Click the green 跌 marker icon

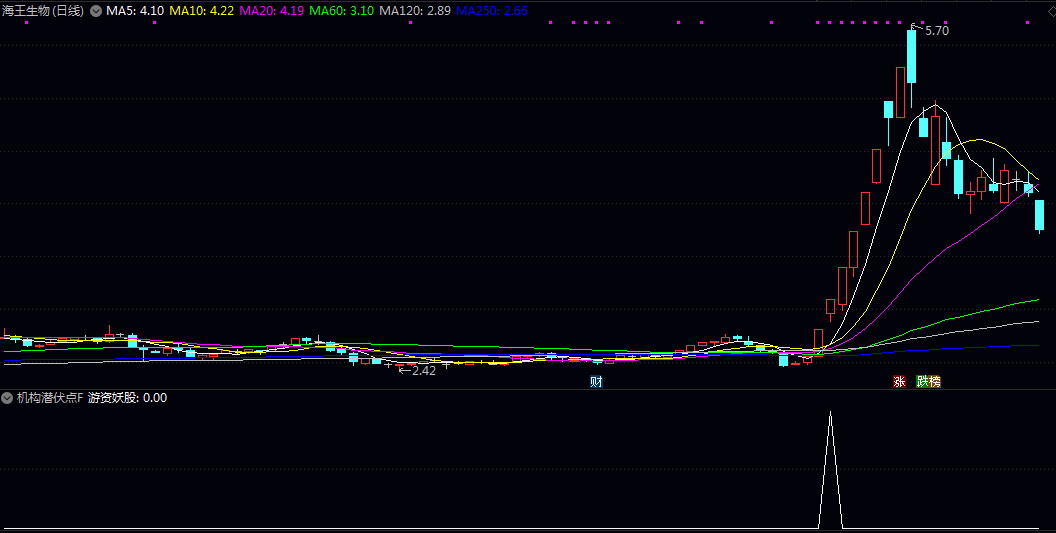922,382
